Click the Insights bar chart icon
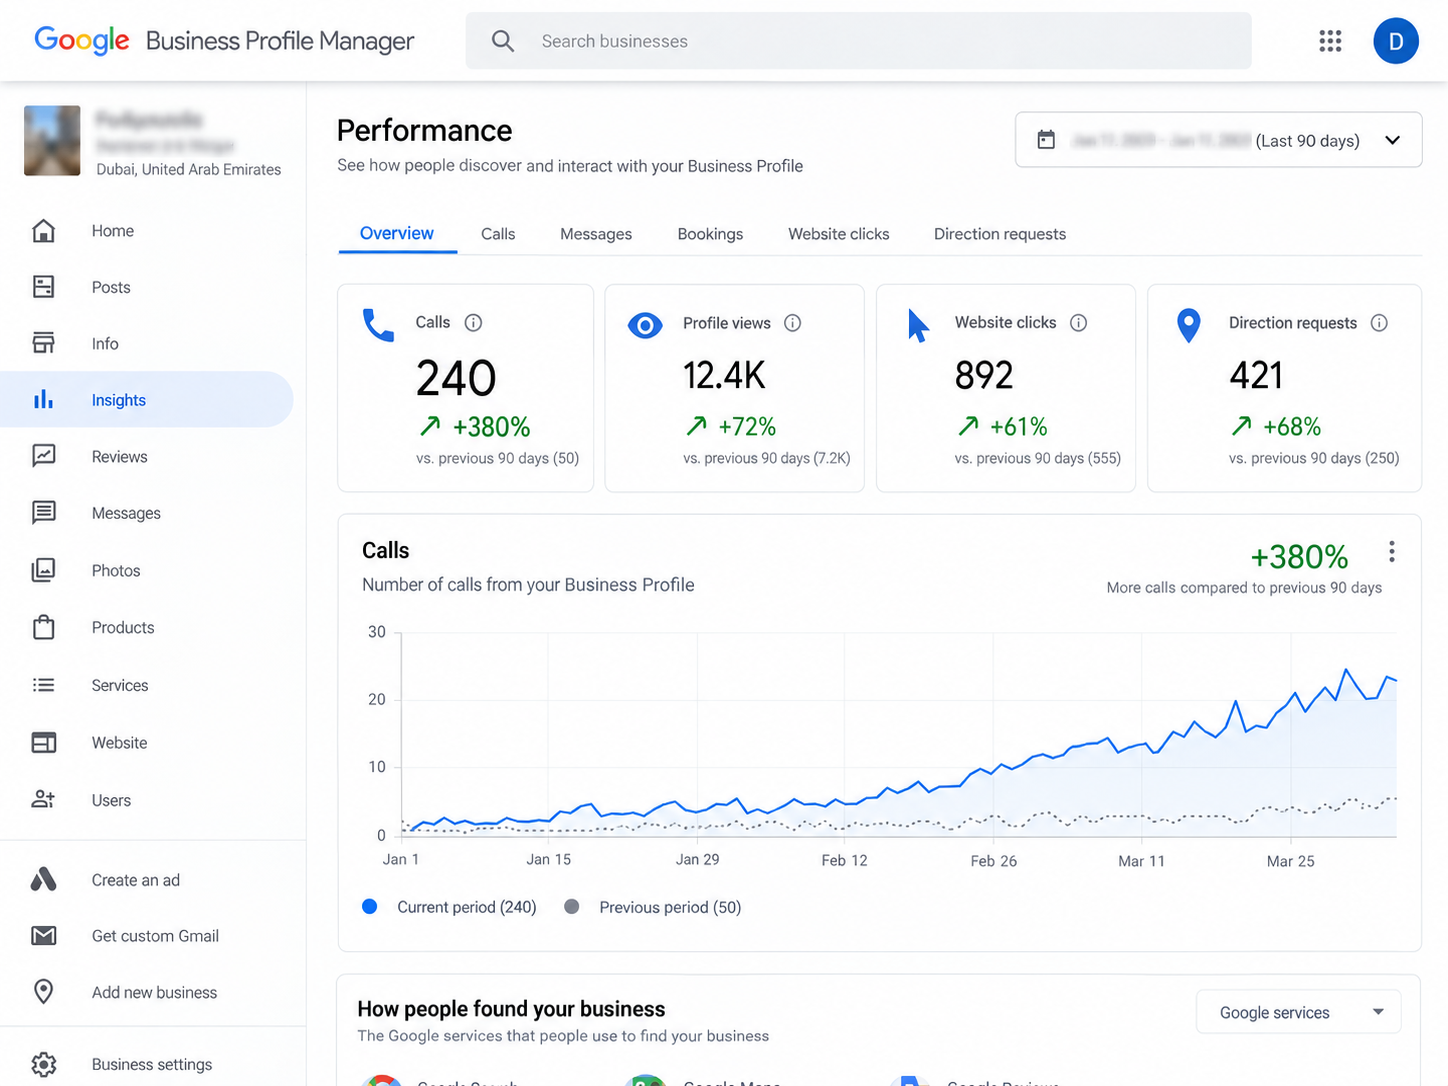Viewport: 1448px width, 1086px height. point(43,400)
